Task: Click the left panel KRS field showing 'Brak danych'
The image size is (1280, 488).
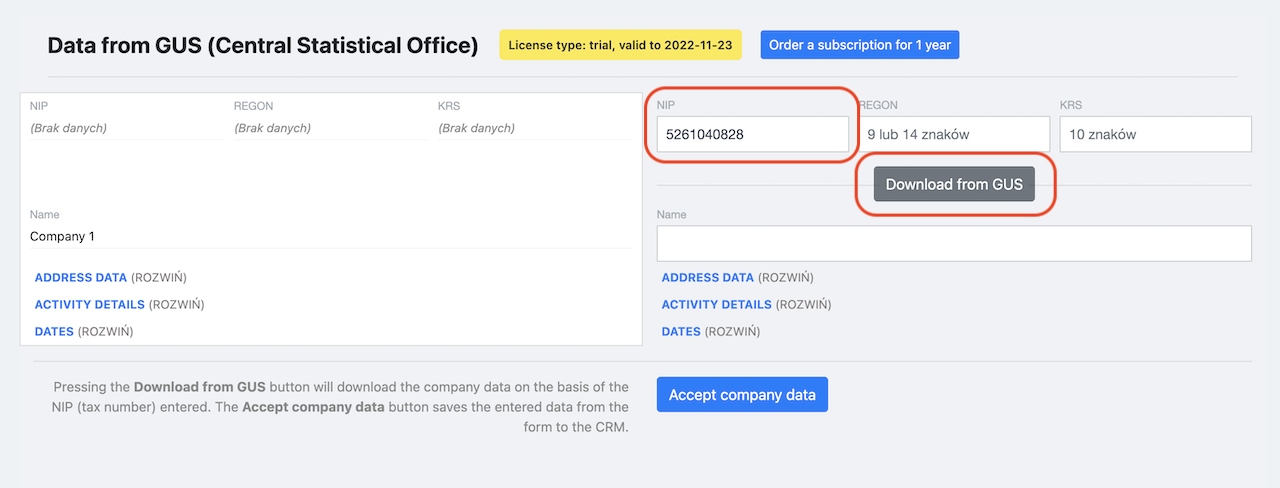Action: pyautogui.click(x=532, y=128)
